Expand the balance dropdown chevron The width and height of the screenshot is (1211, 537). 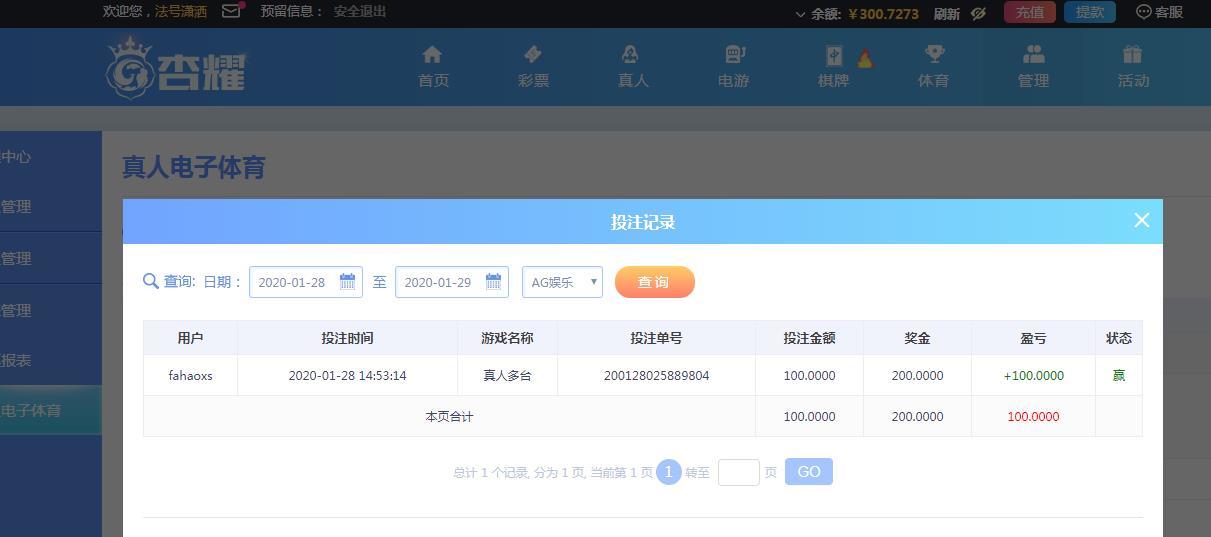tap(800, 14)
